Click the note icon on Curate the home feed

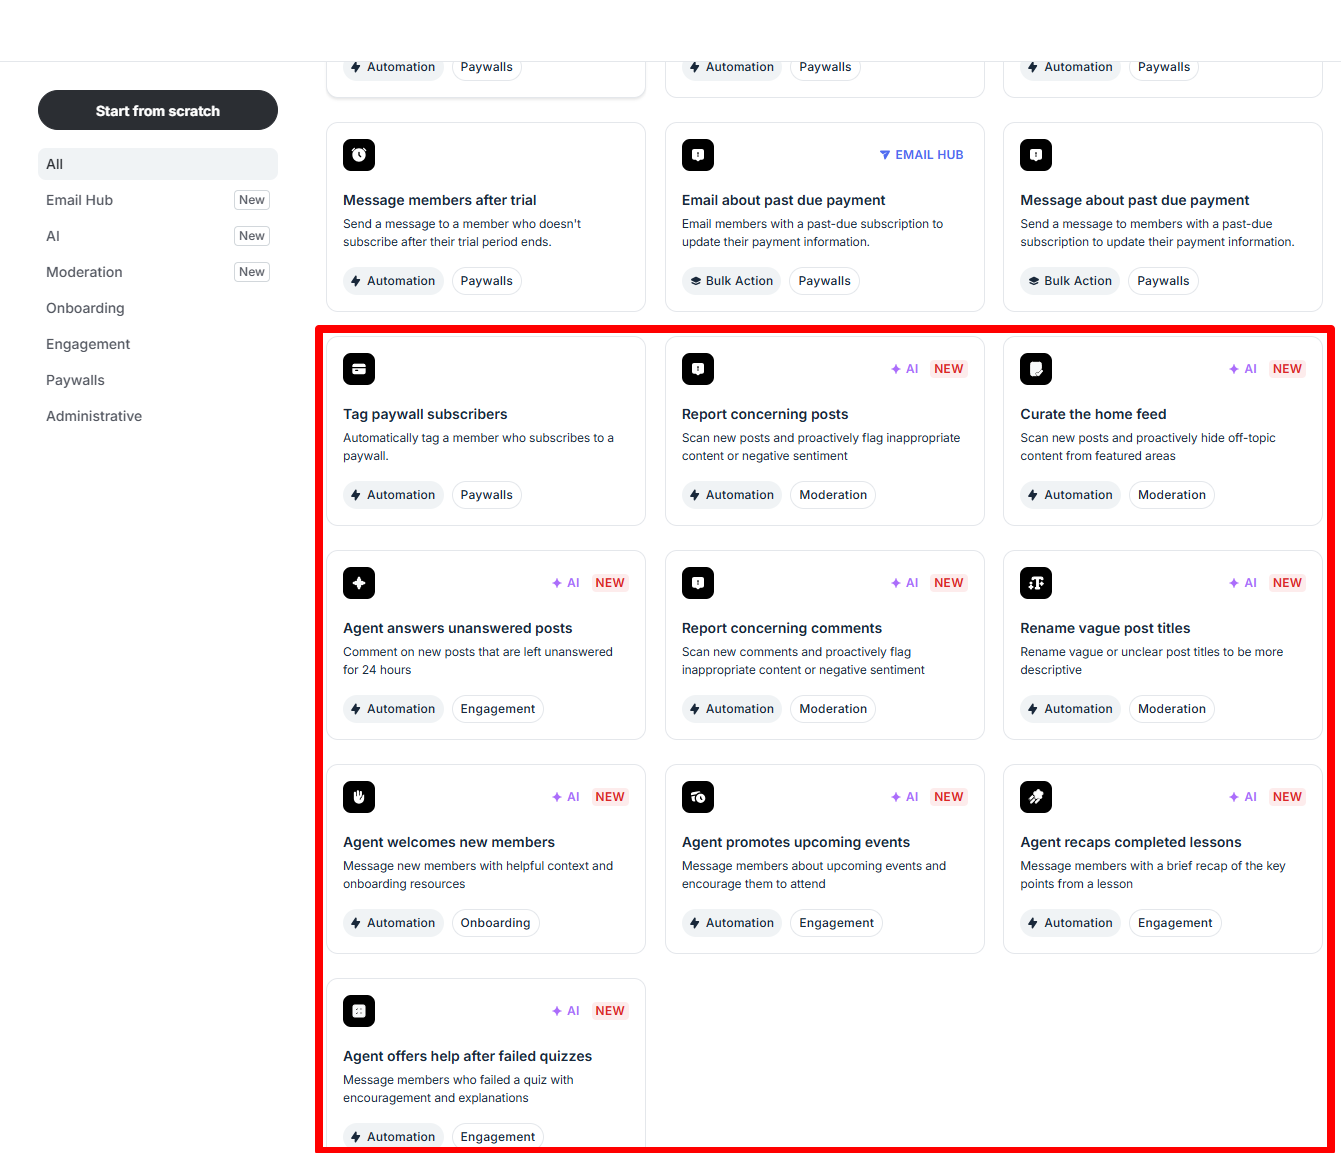click(x=1036, y=369)
